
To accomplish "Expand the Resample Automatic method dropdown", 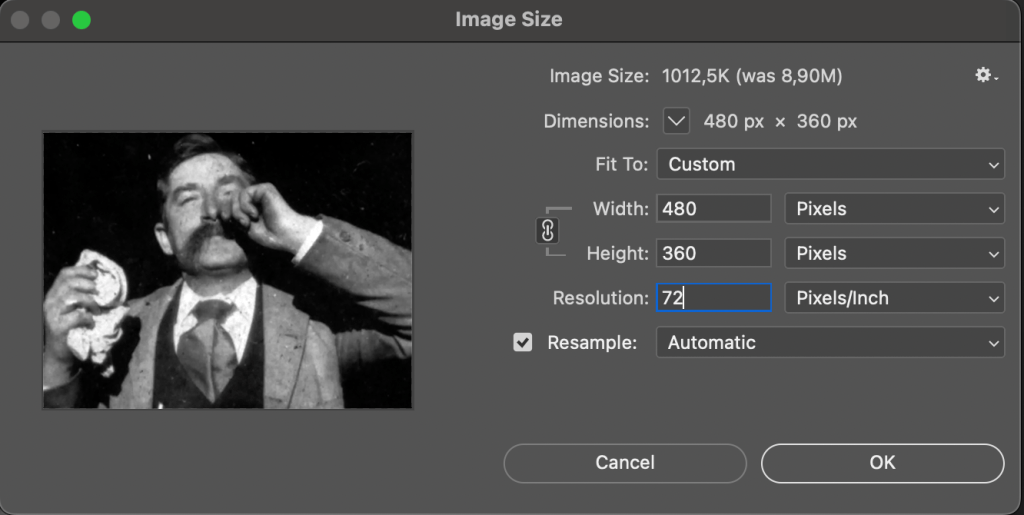I will point(829,342).
